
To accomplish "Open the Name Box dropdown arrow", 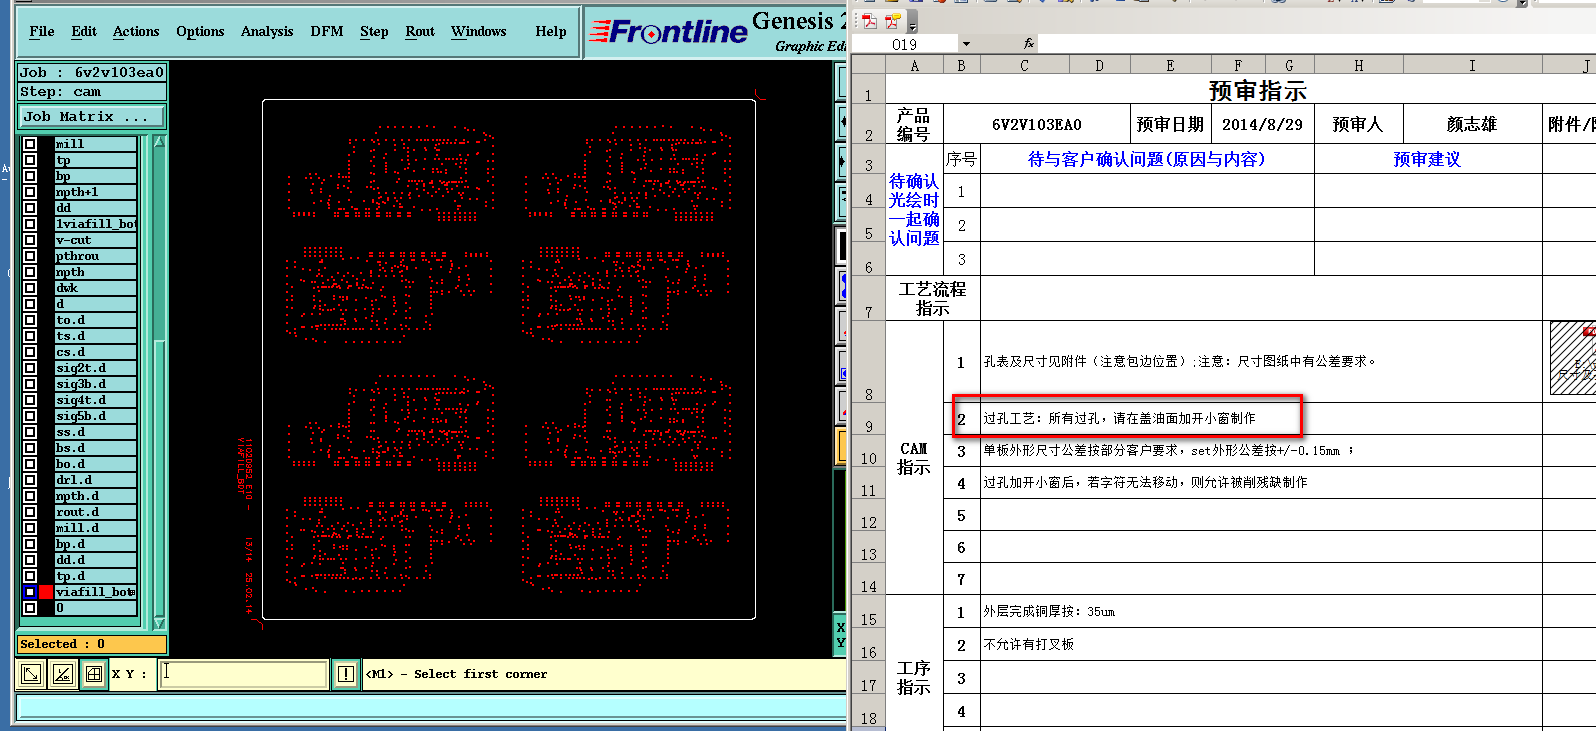I will point(966,44).
